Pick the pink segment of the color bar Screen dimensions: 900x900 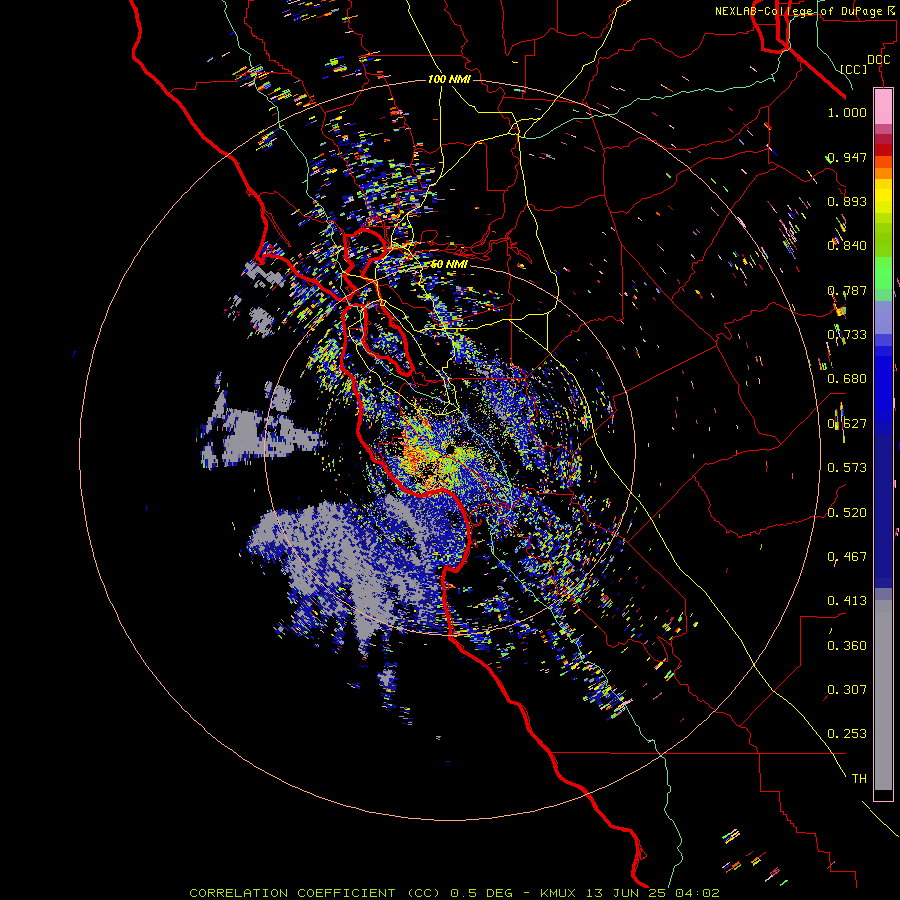tap(883, 106)
